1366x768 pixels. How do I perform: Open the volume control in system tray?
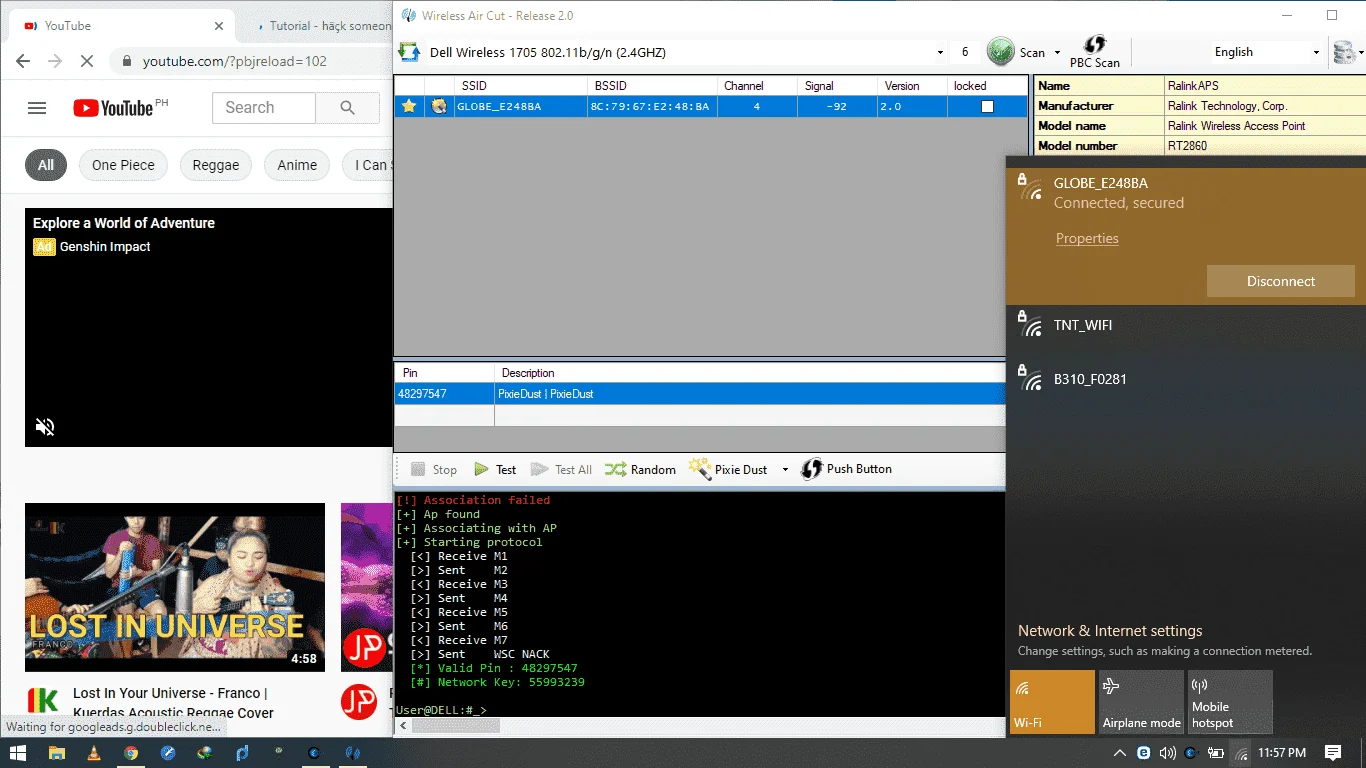tap(1167, 753)
